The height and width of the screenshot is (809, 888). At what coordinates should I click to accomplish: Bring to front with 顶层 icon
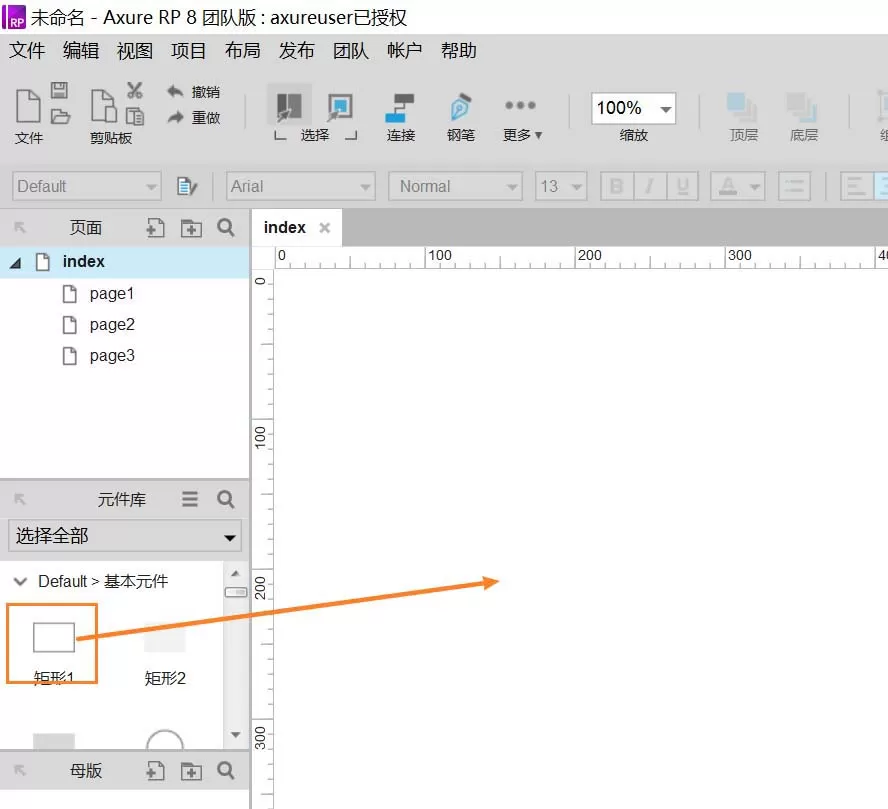pyautogui.click(x=742, y=108)
